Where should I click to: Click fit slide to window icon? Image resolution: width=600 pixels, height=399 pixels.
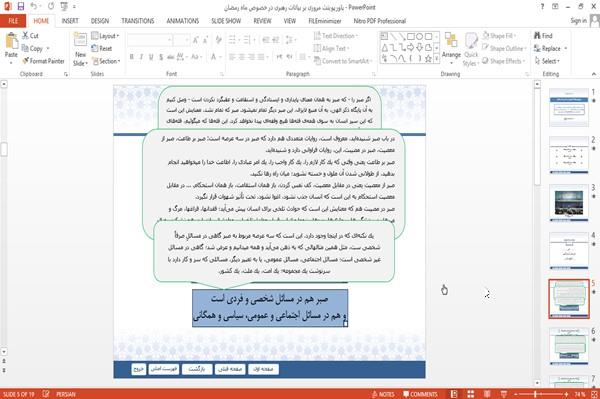595,394
